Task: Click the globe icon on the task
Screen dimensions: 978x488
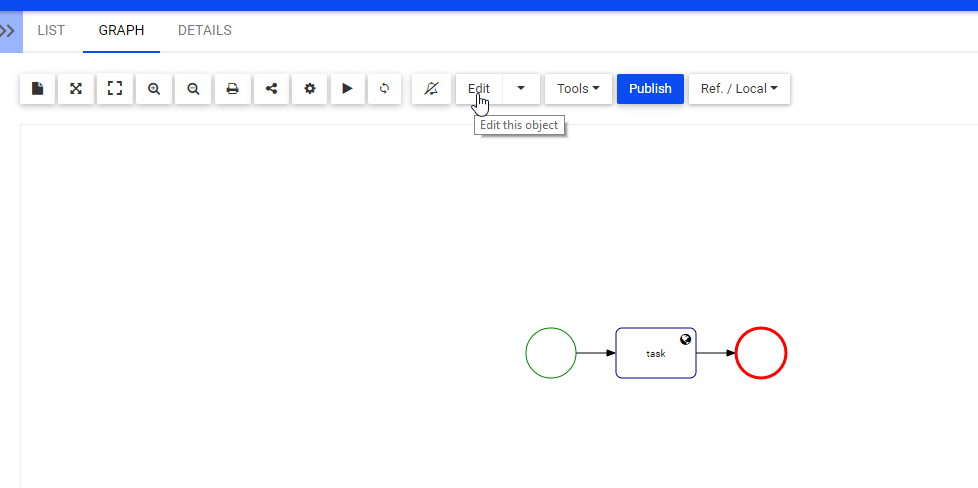Action: tap(685, 339)
